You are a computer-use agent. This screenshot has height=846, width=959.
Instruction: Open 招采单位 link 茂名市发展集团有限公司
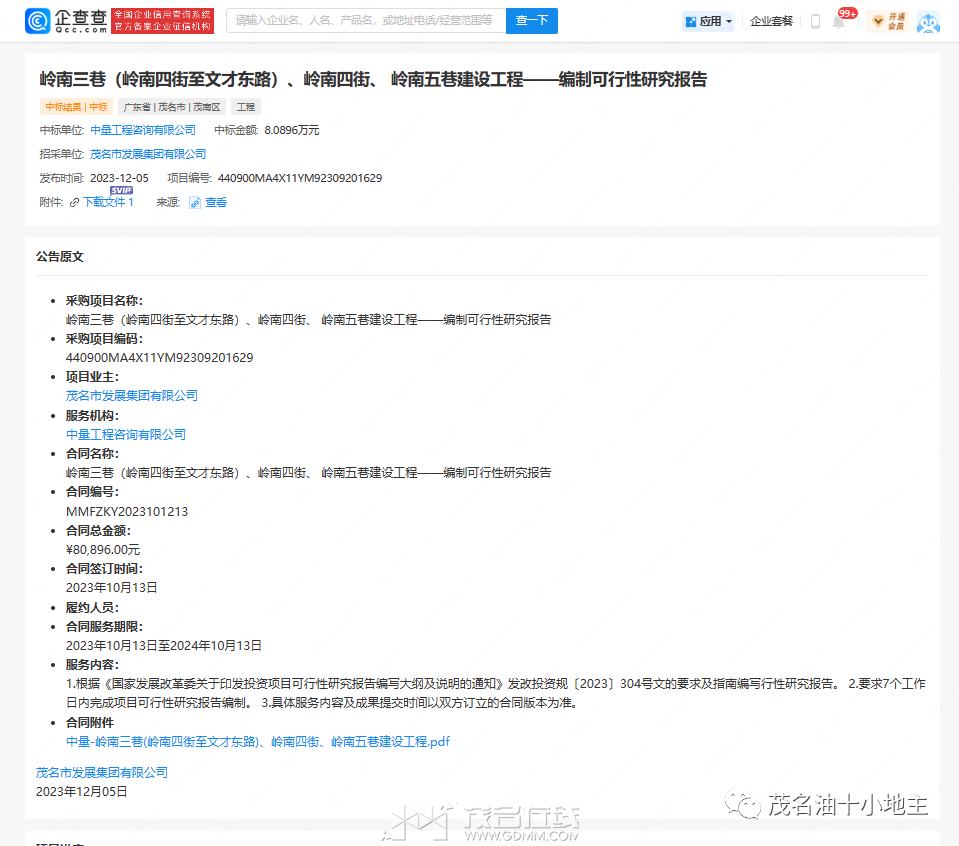coord(148,154)
